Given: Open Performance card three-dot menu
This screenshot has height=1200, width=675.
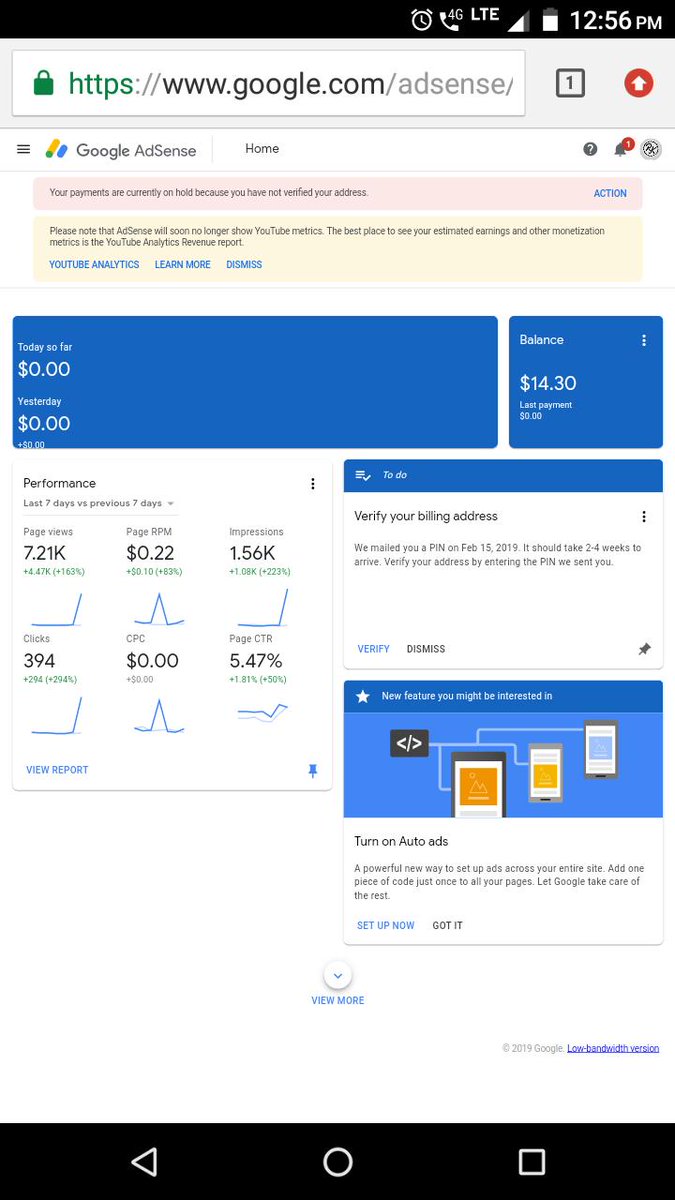Looking at the screenshot, I should click(313, 484).
